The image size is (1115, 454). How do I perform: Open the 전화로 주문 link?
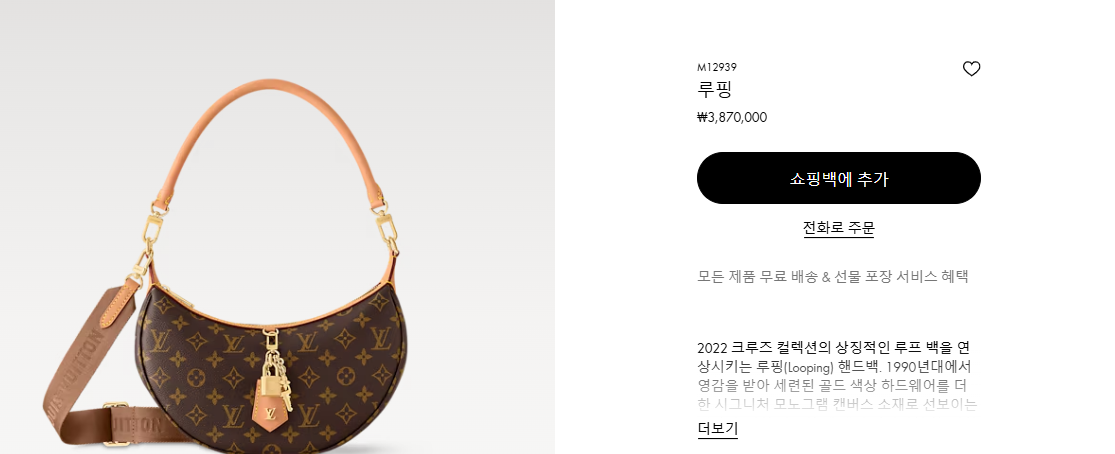click(838, 228)
